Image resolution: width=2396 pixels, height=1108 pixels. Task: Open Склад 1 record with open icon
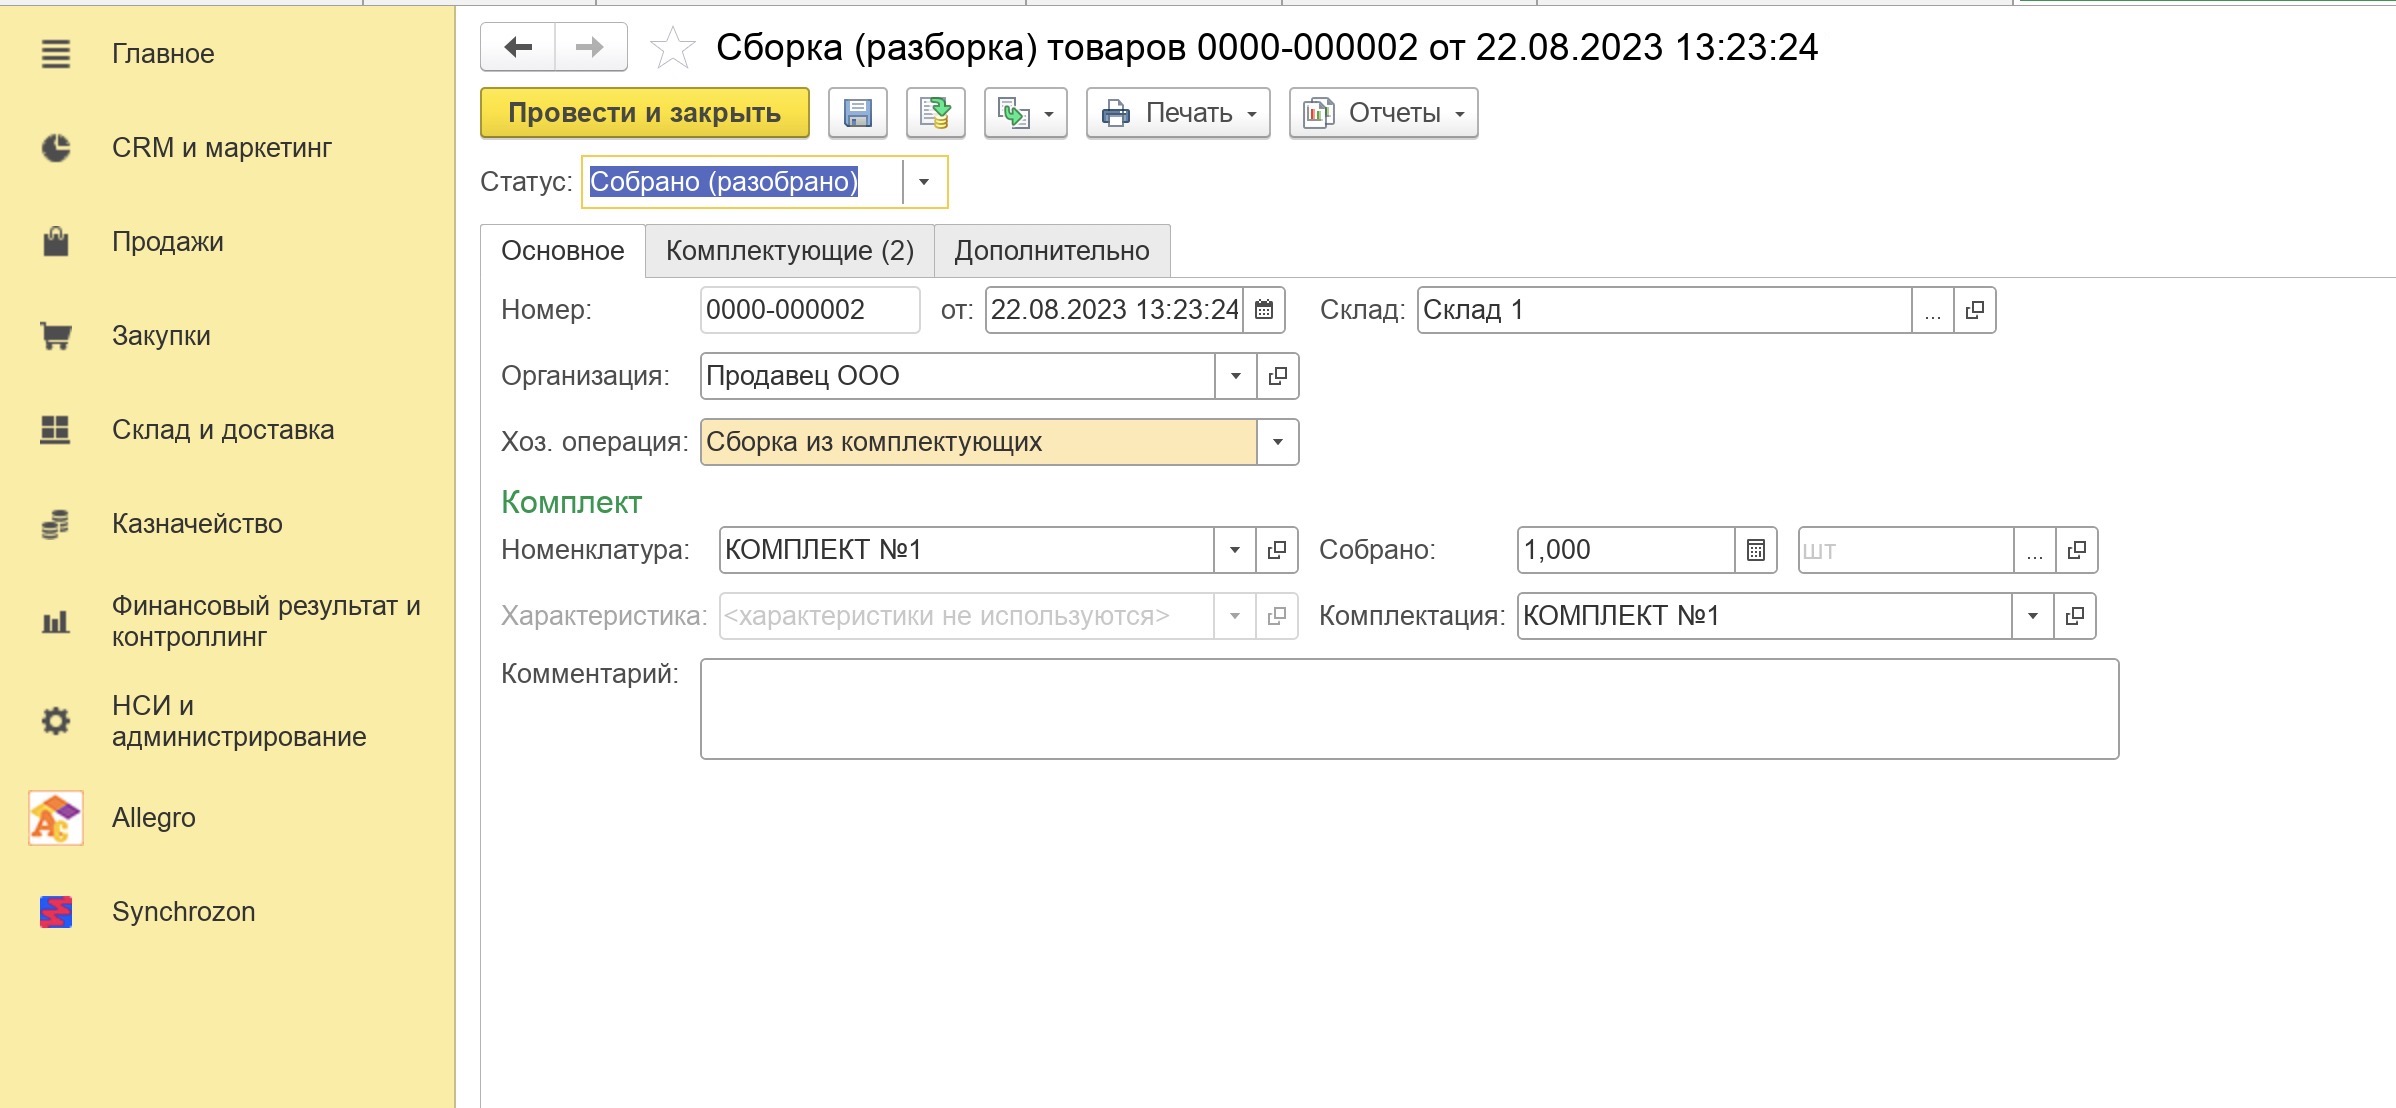(1975, 310)
